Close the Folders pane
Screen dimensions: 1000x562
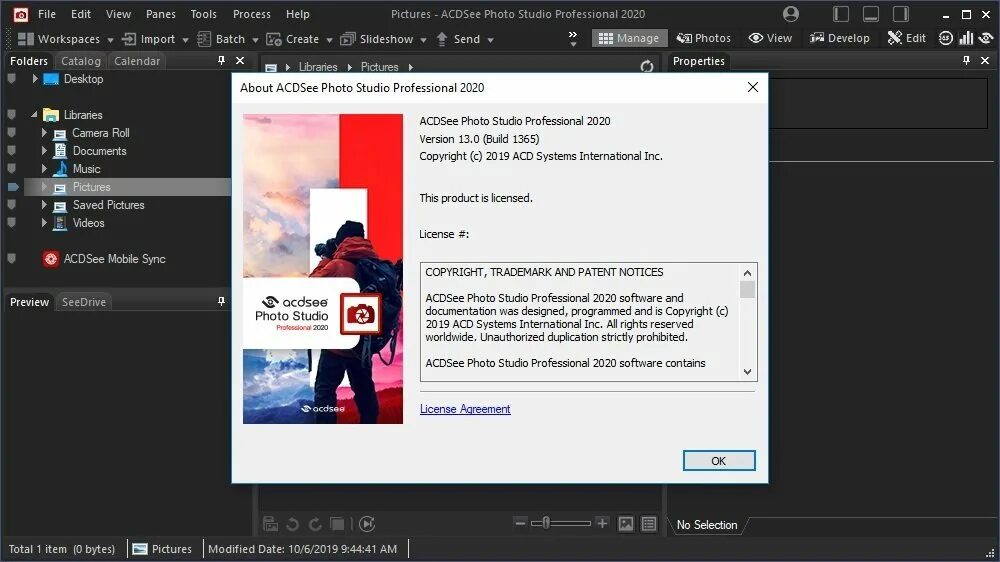(x=240, y=60)
